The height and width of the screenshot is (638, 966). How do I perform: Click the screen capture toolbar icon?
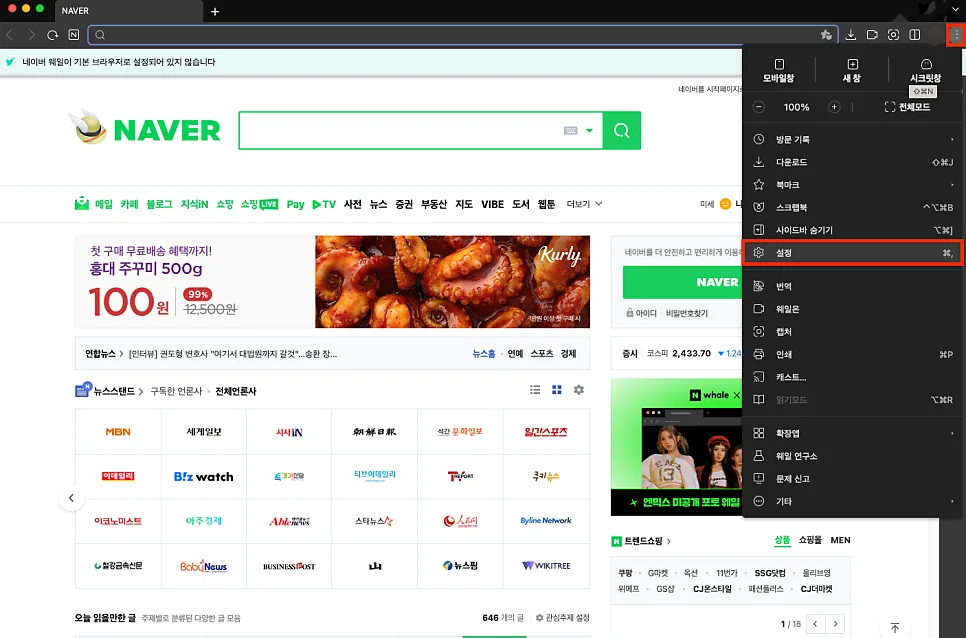(893, 35)
